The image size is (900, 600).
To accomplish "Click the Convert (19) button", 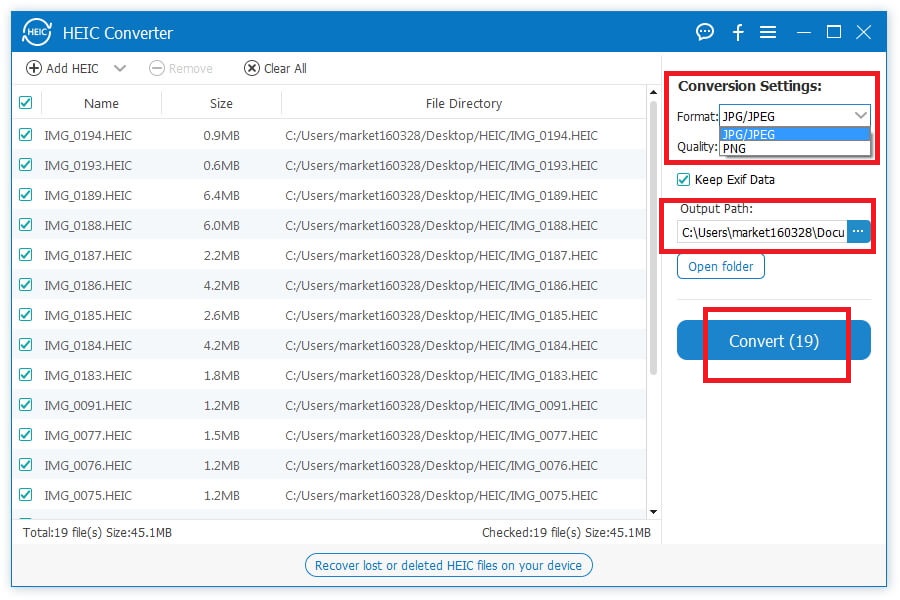I will point(773,341).
